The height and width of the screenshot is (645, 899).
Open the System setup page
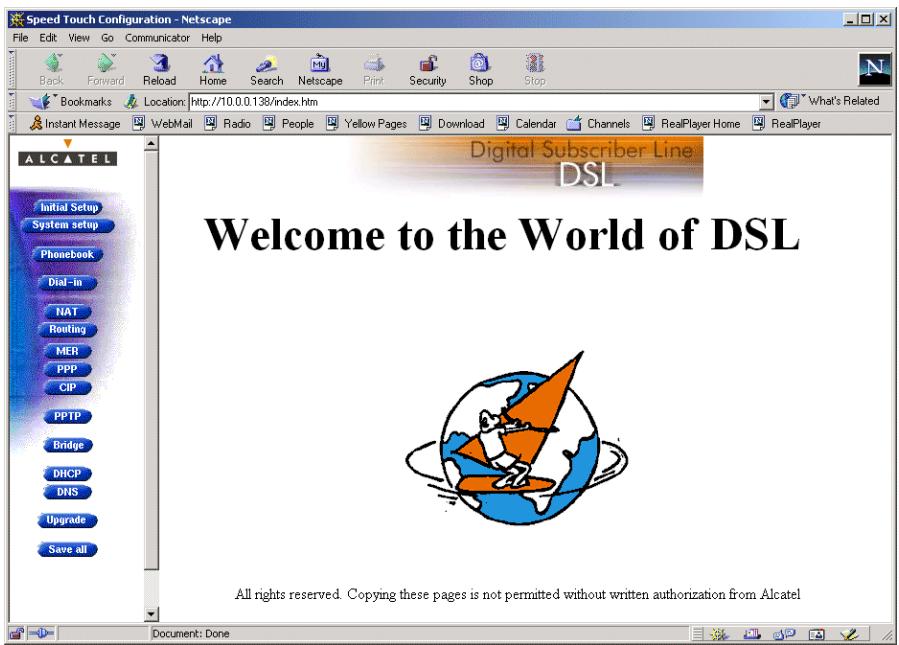(67, 225)
